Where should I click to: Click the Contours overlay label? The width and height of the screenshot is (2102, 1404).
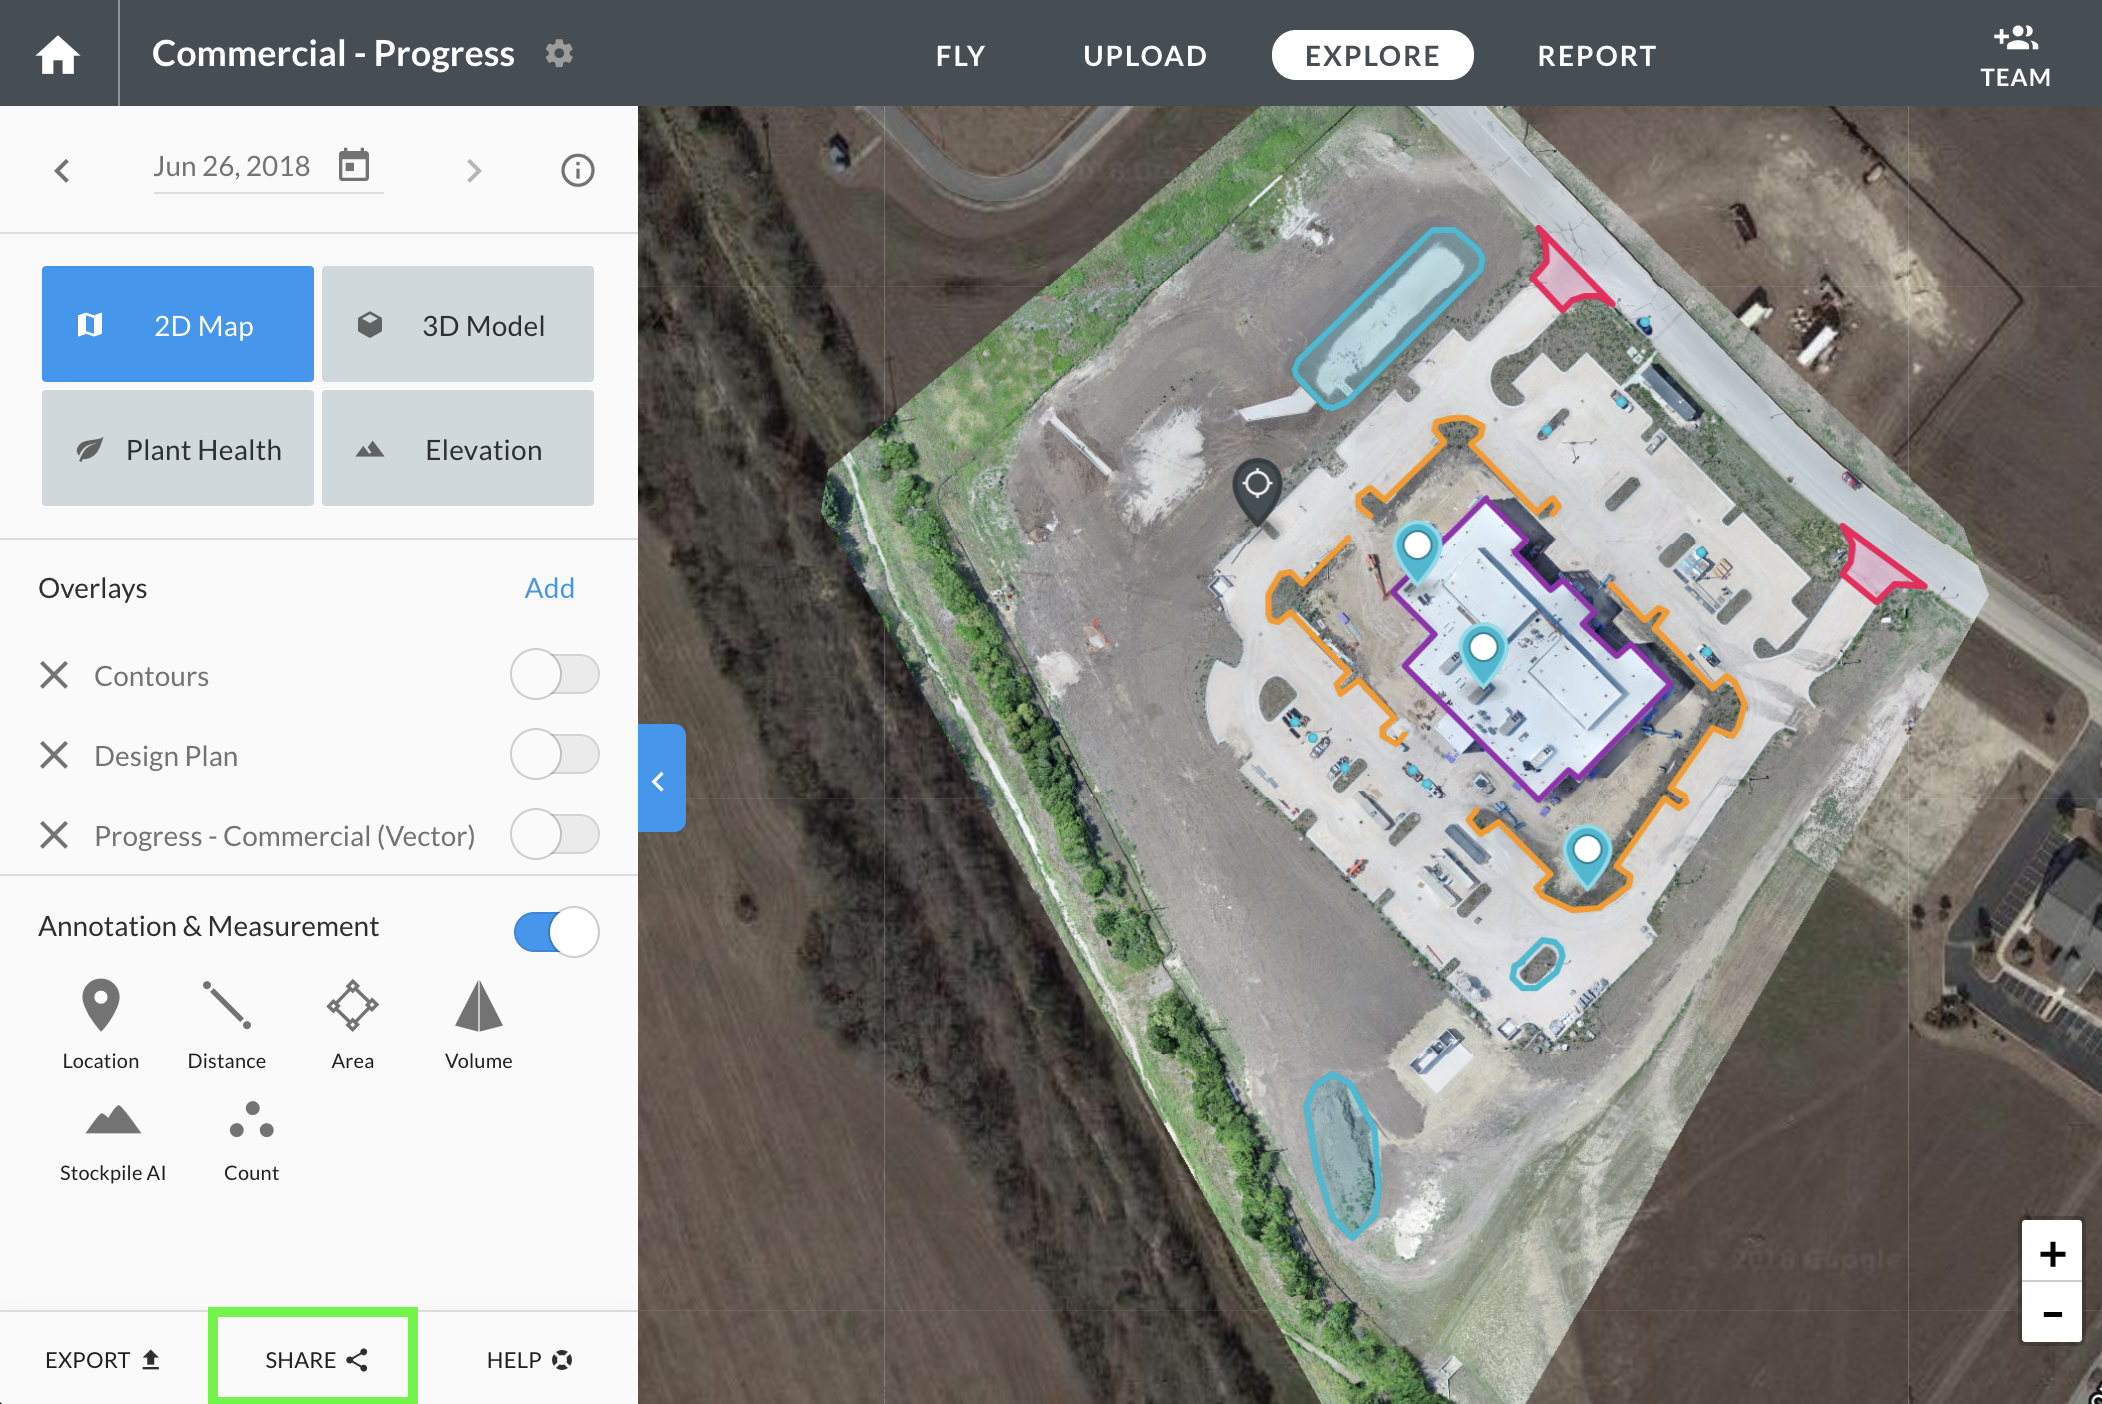tap(152, 676)
